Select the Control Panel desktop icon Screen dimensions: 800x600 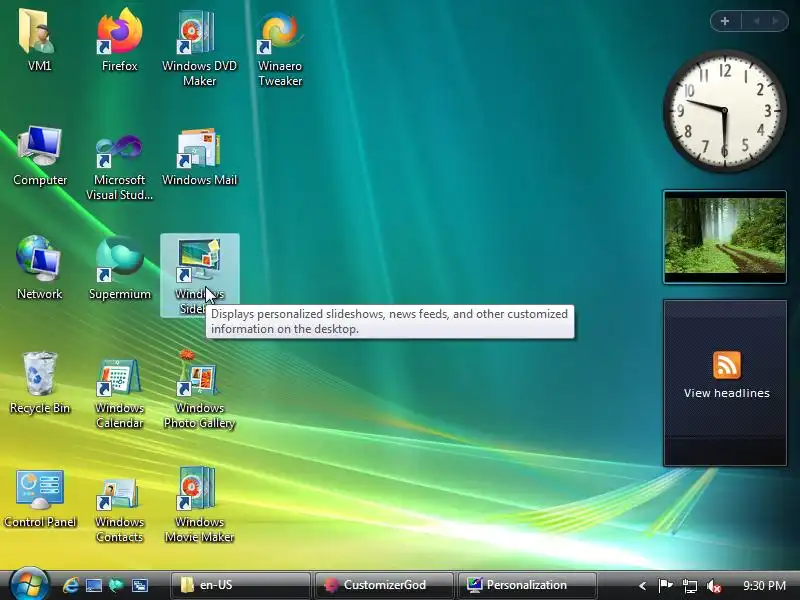tap(40, 497)
